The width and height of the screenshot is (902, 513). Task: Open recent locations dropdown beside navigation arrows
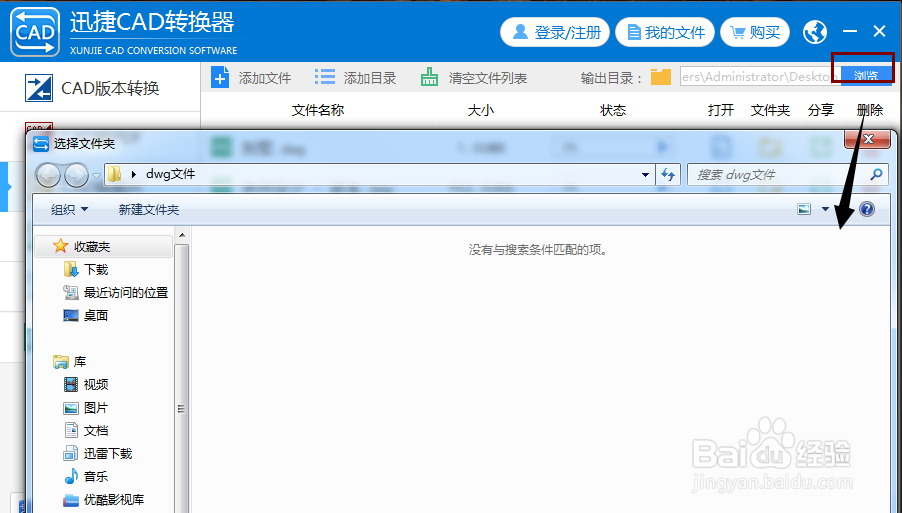(x=96, y=175)
